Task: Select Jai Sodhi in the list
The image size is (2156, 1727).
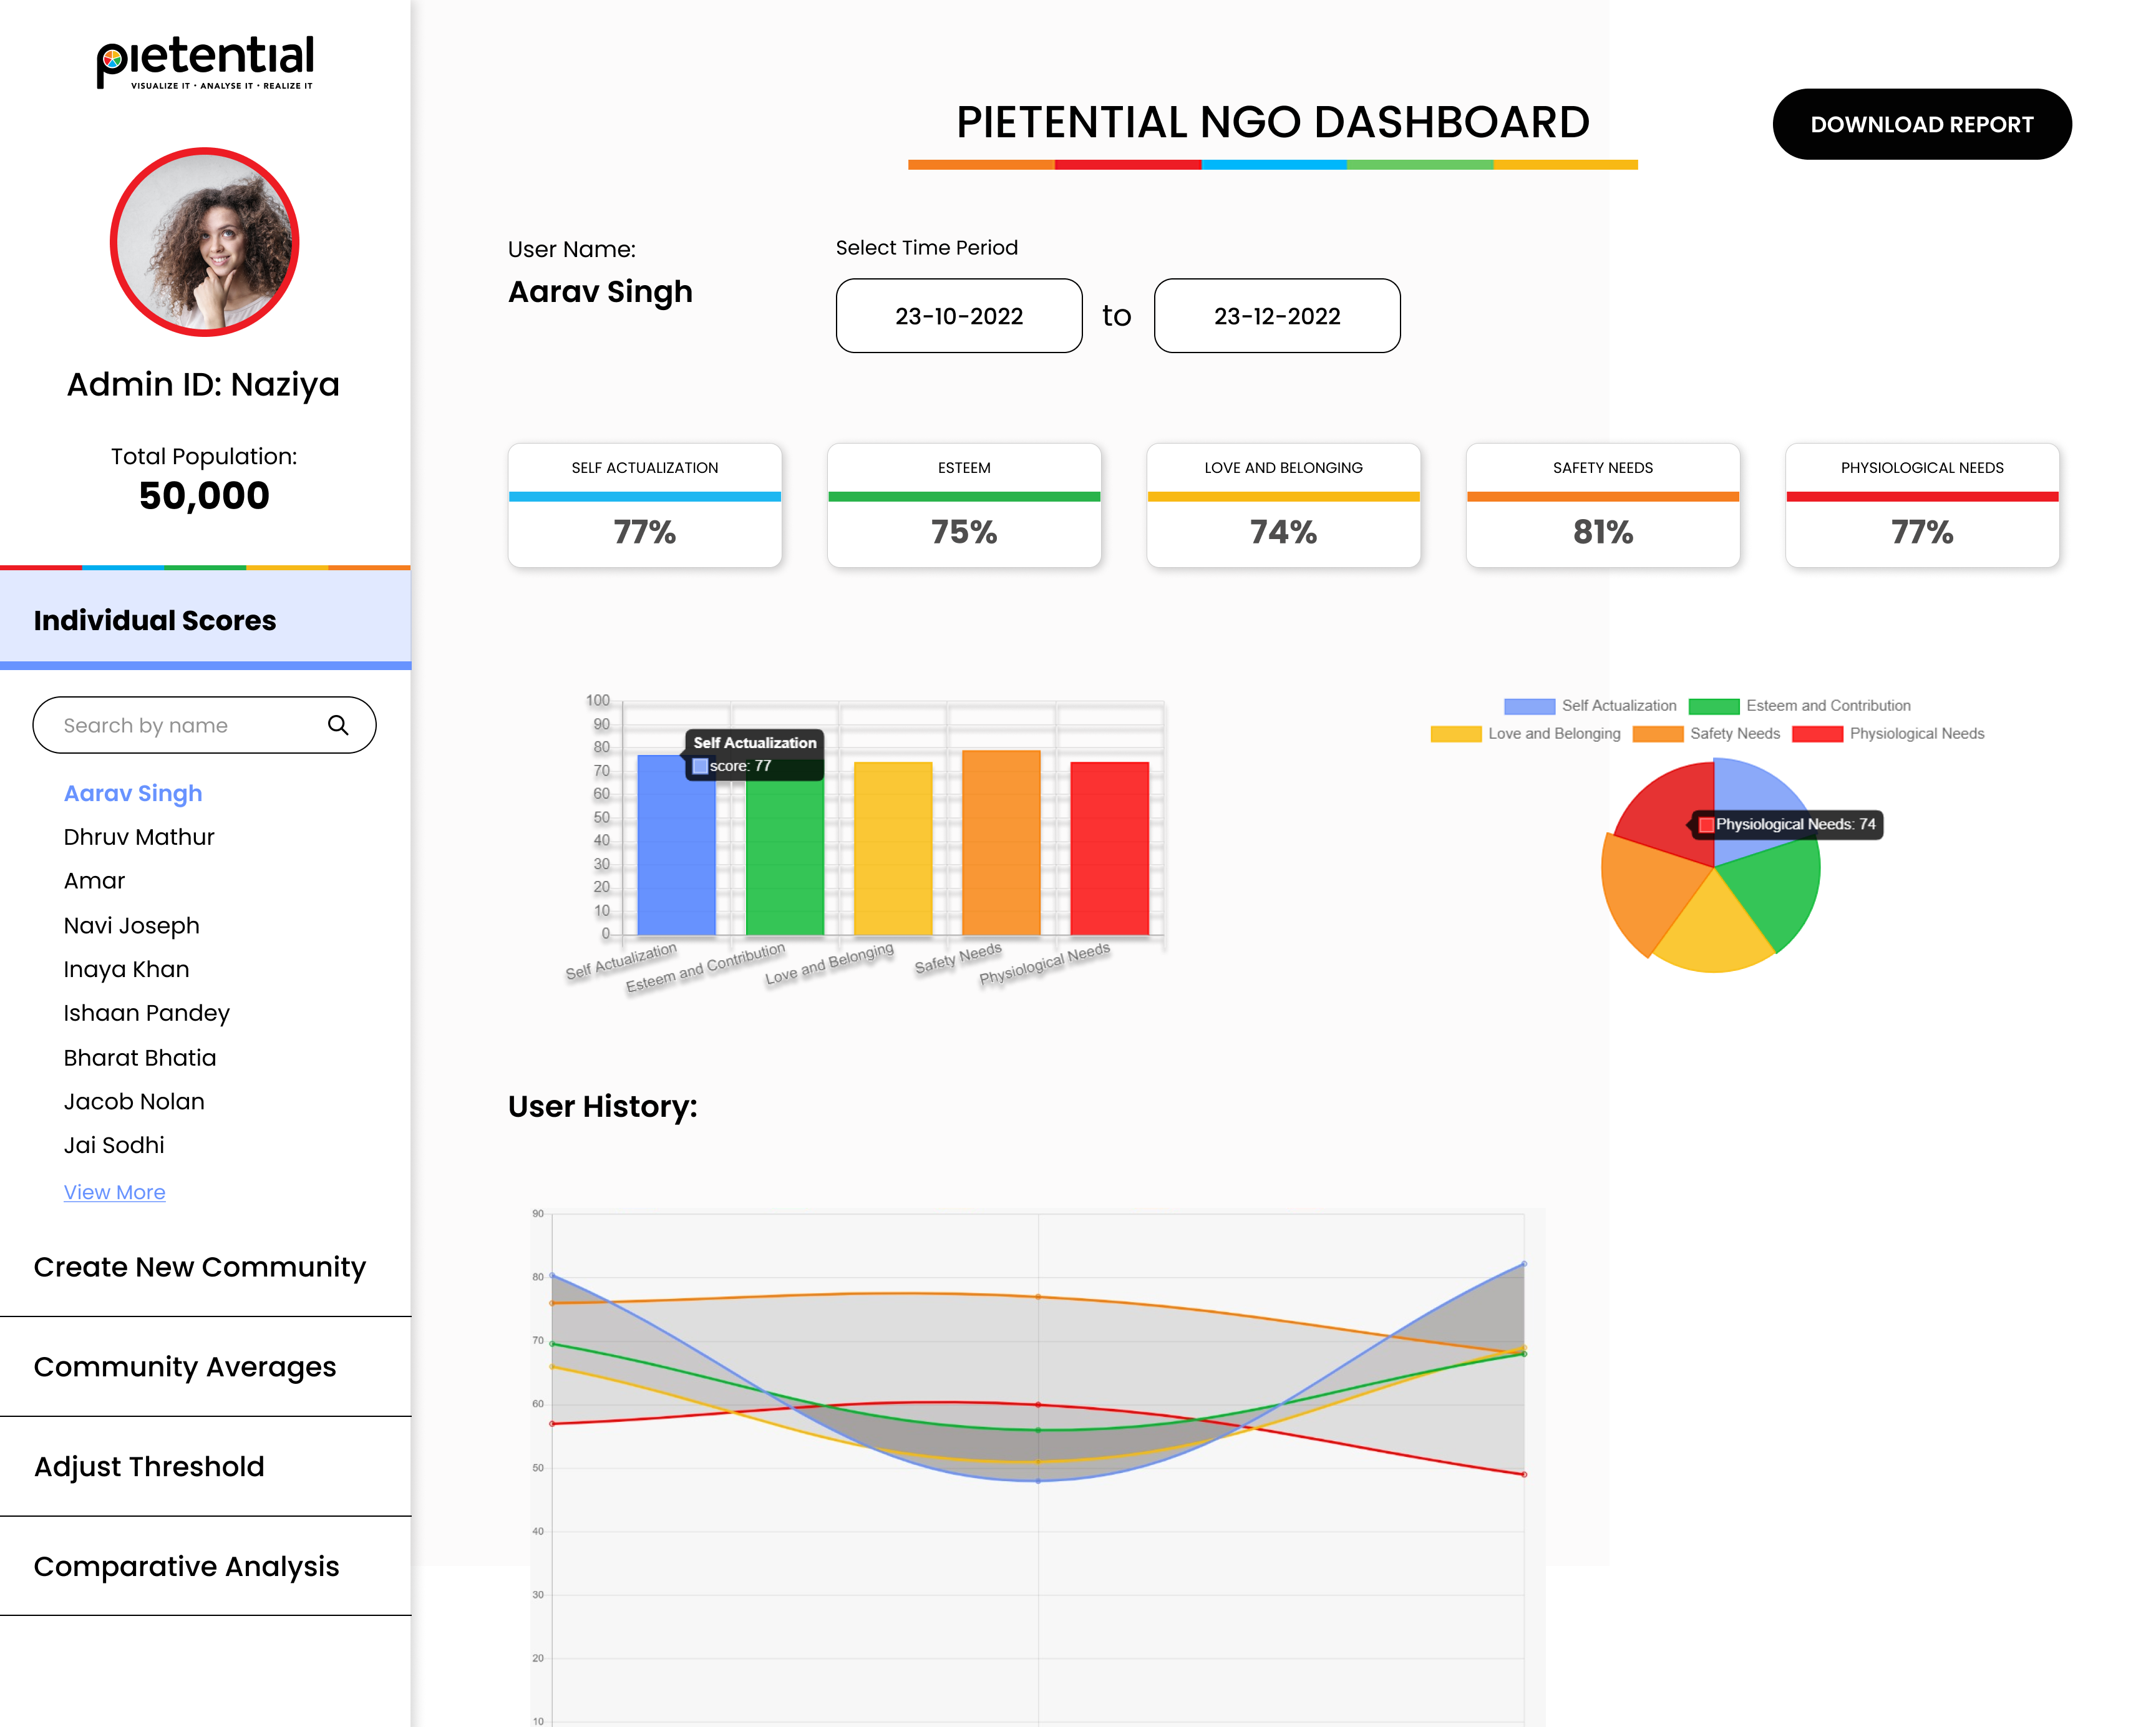Action: [x=114, y=1146]
